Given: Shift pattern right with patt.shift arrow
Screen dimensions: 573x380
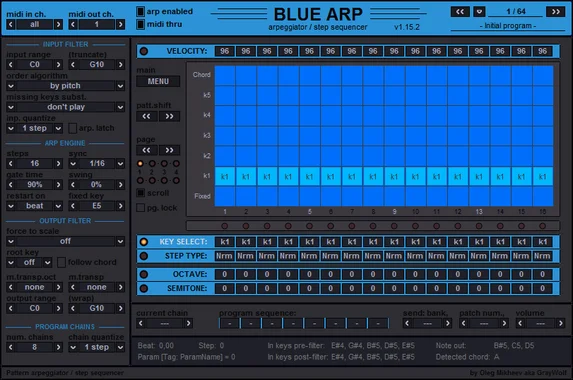Looking at the screenshot, I should (x=169, y=117).
